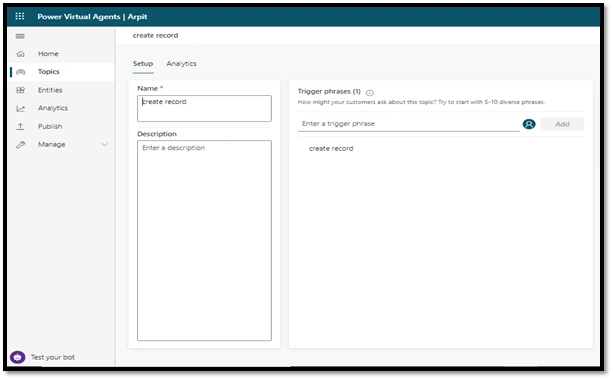613x380 pixels.
Task: Focus the Description text area
Action: [x=204, y=240]
